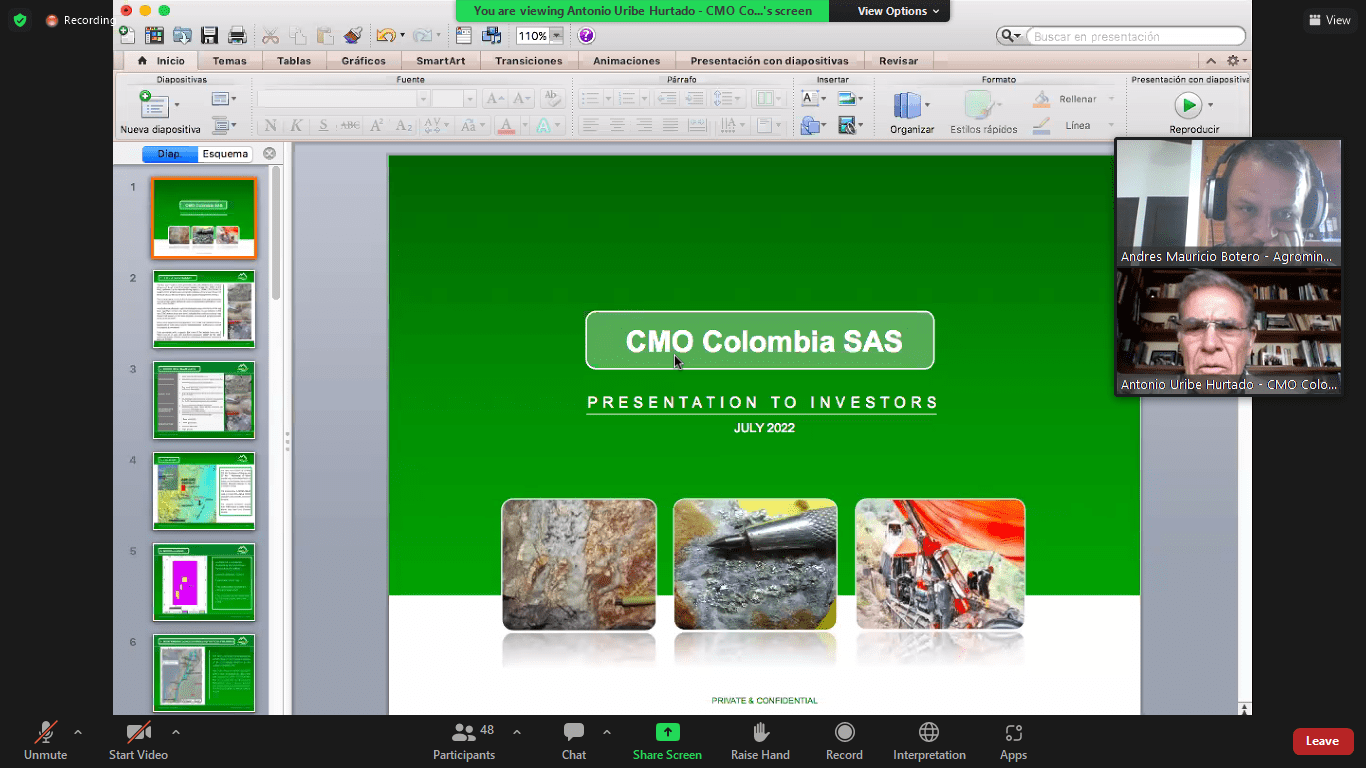Expand chat options caret
The height and width of the screenshot is (768, 1366).
(x=607, y=732)
